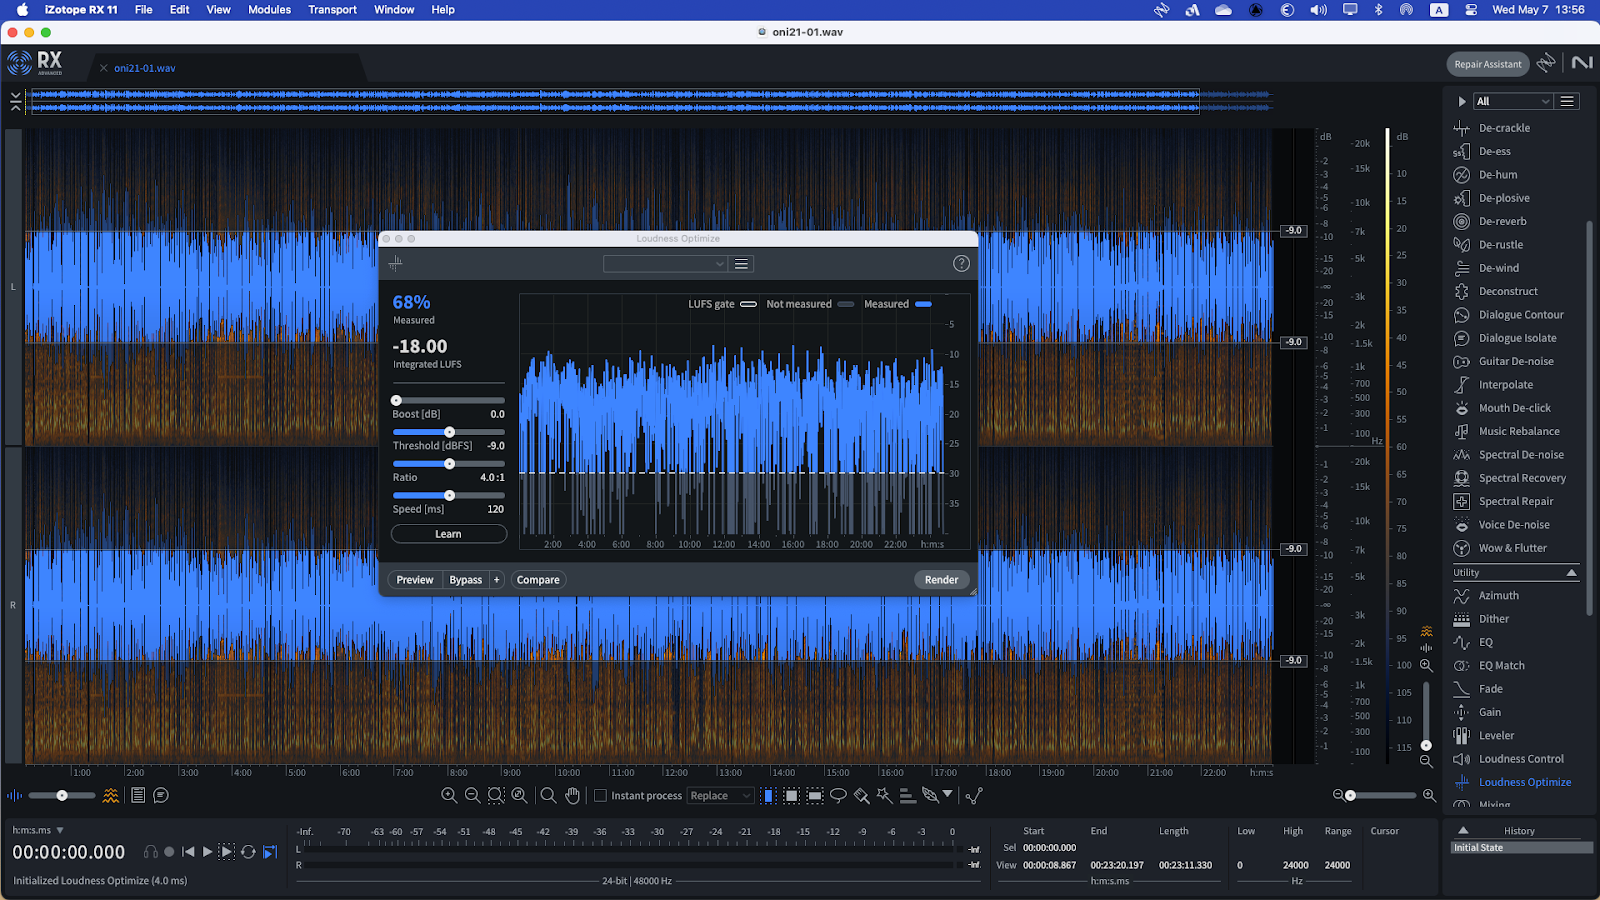
Task: Click the zoom in icon in toolbar
Action: point(449,796)
